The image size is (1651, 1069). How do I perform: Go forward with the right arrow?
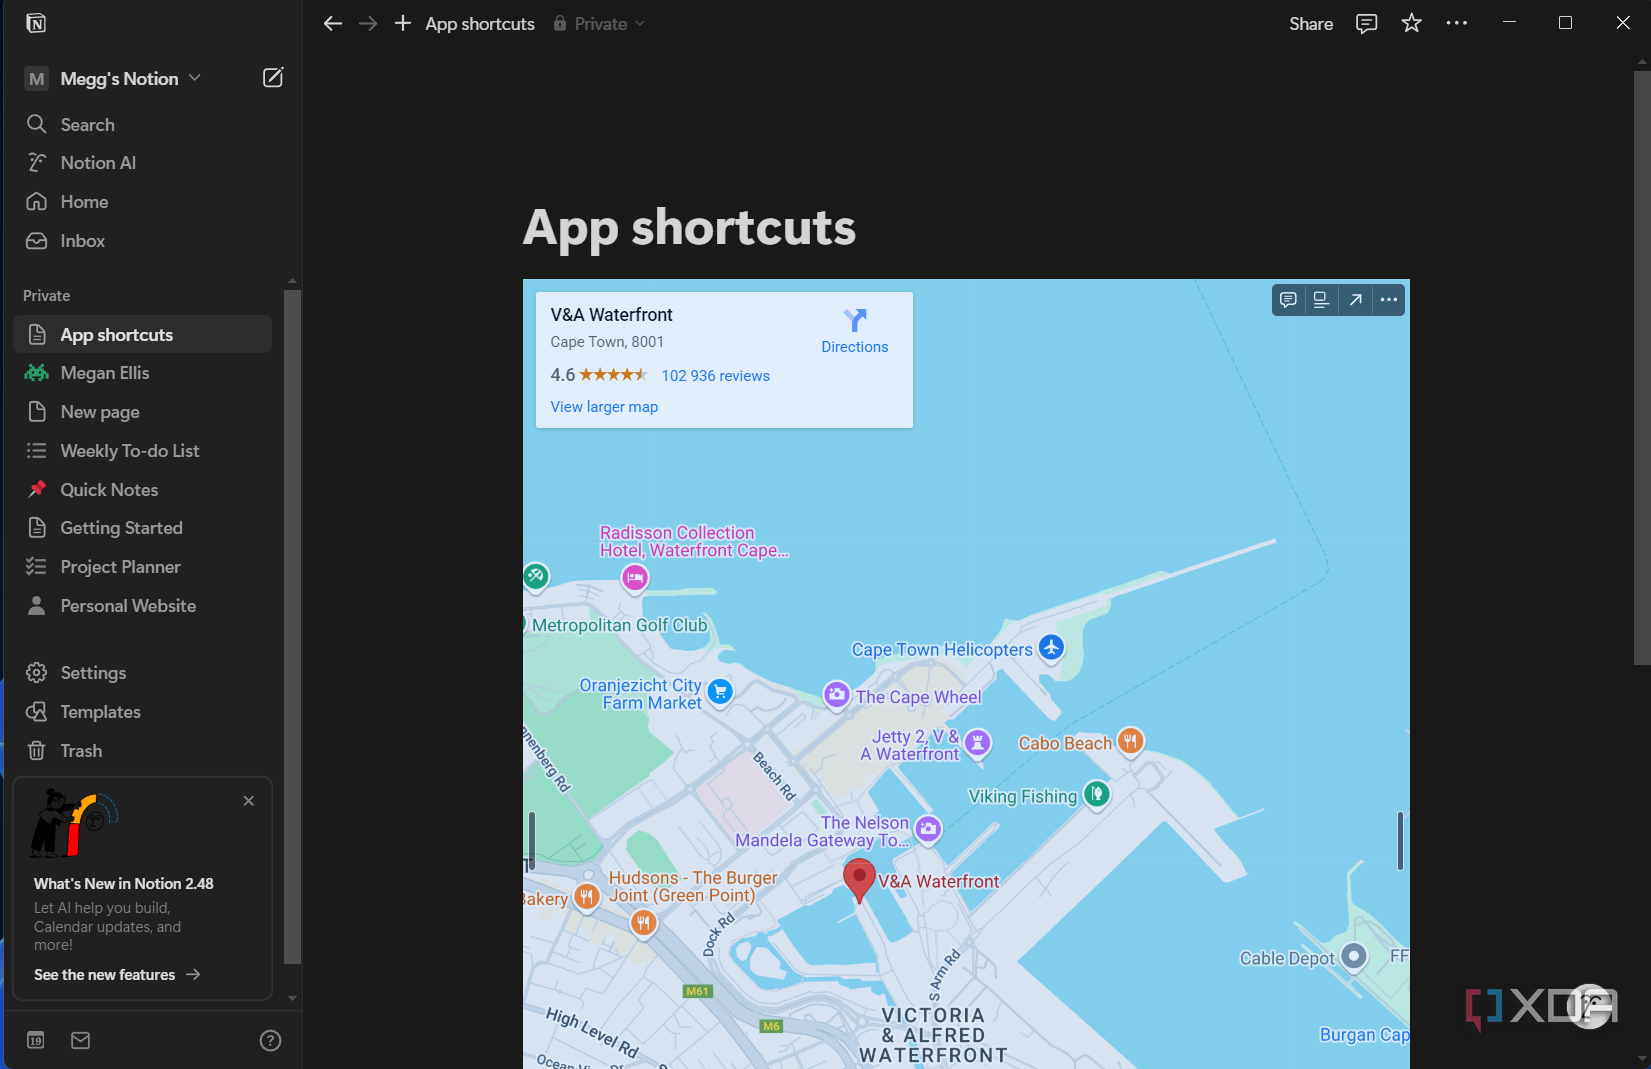(x=368, y=23)
